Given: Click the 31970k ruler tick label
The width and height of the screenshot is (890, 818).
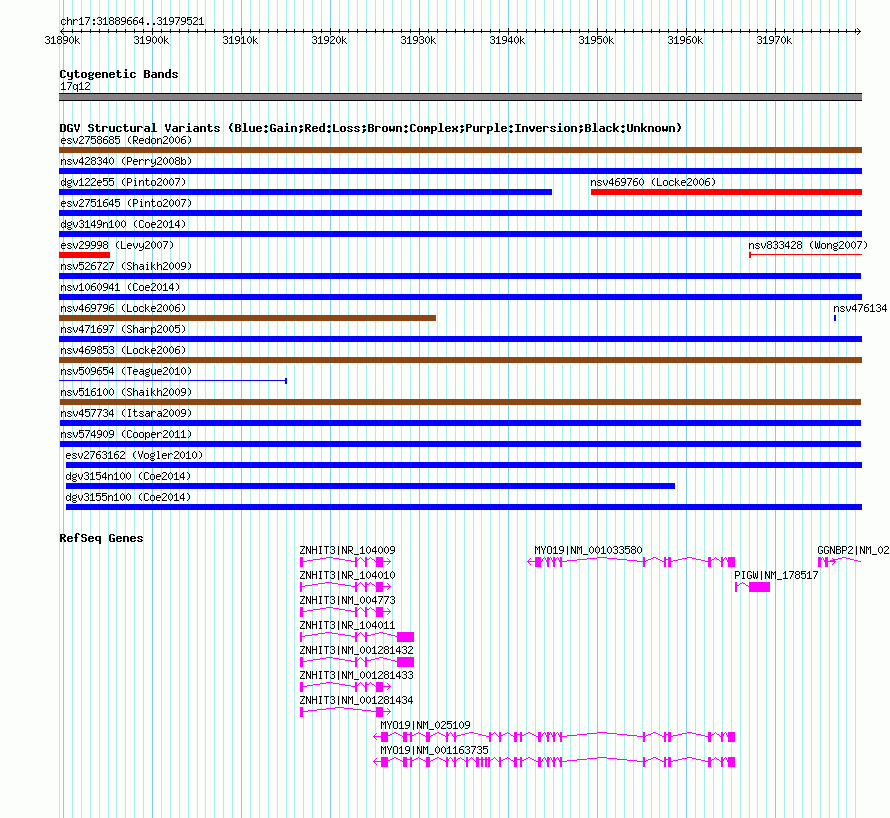Looking at the screenshot, I should (x=774, y=41).
